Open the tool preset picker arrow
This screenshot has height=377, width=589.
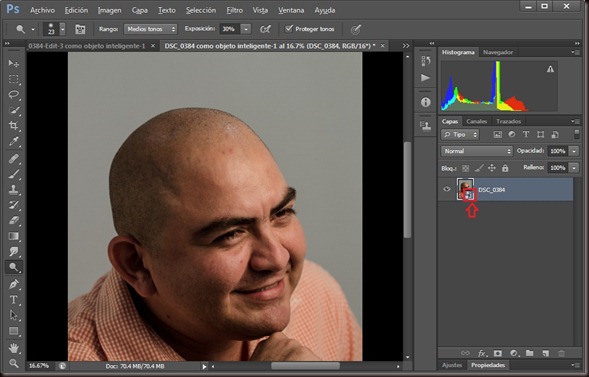coord(33,29)
